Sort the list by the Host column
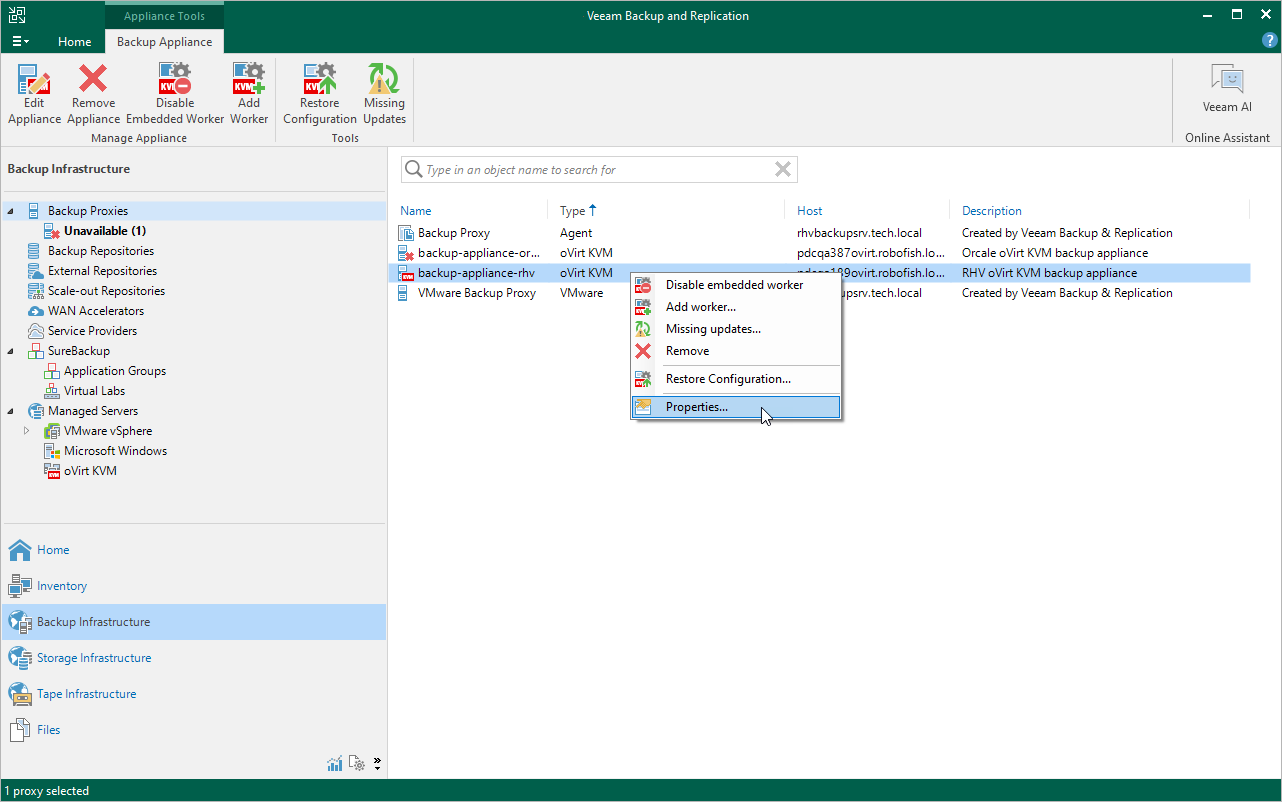1282x802 pixels. point(810,211)
